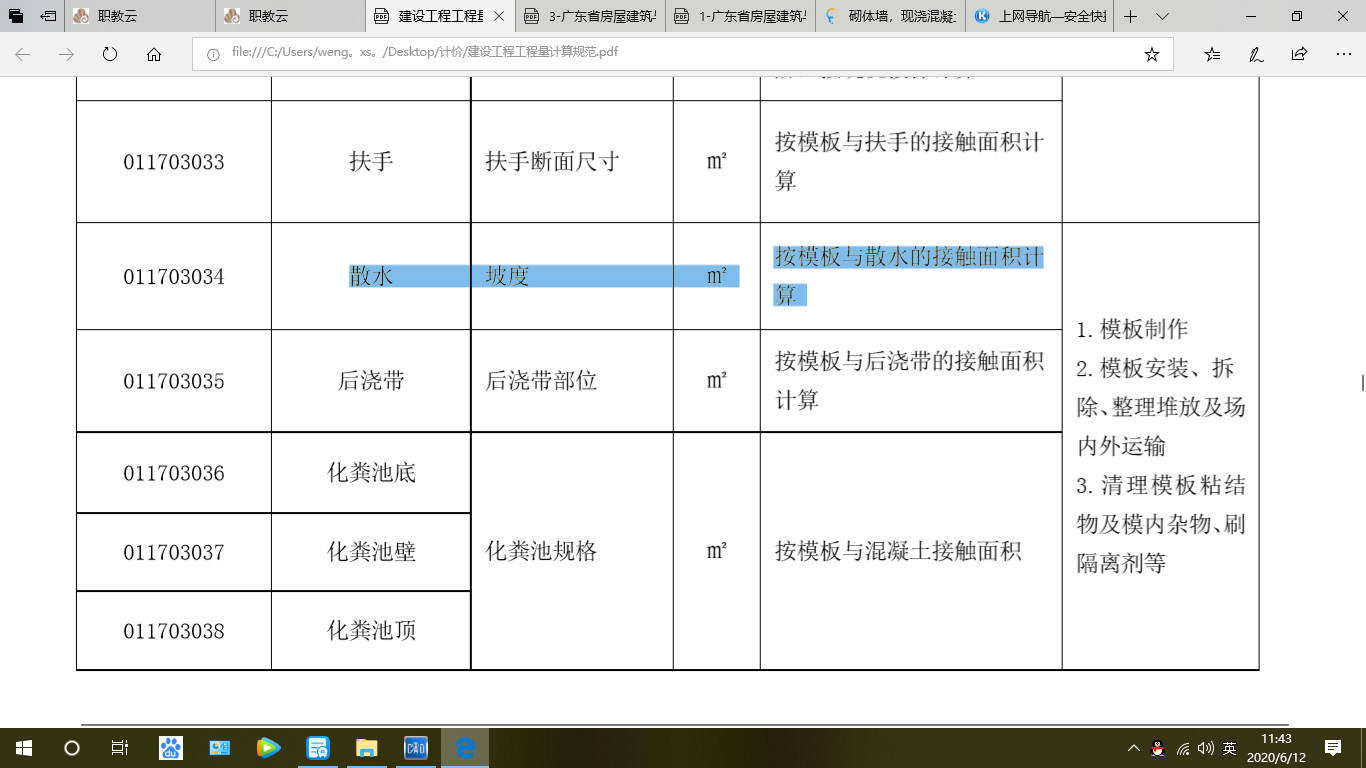
Task: Open the 上网导航—安全快 tab
Action: coord(1040,16)
